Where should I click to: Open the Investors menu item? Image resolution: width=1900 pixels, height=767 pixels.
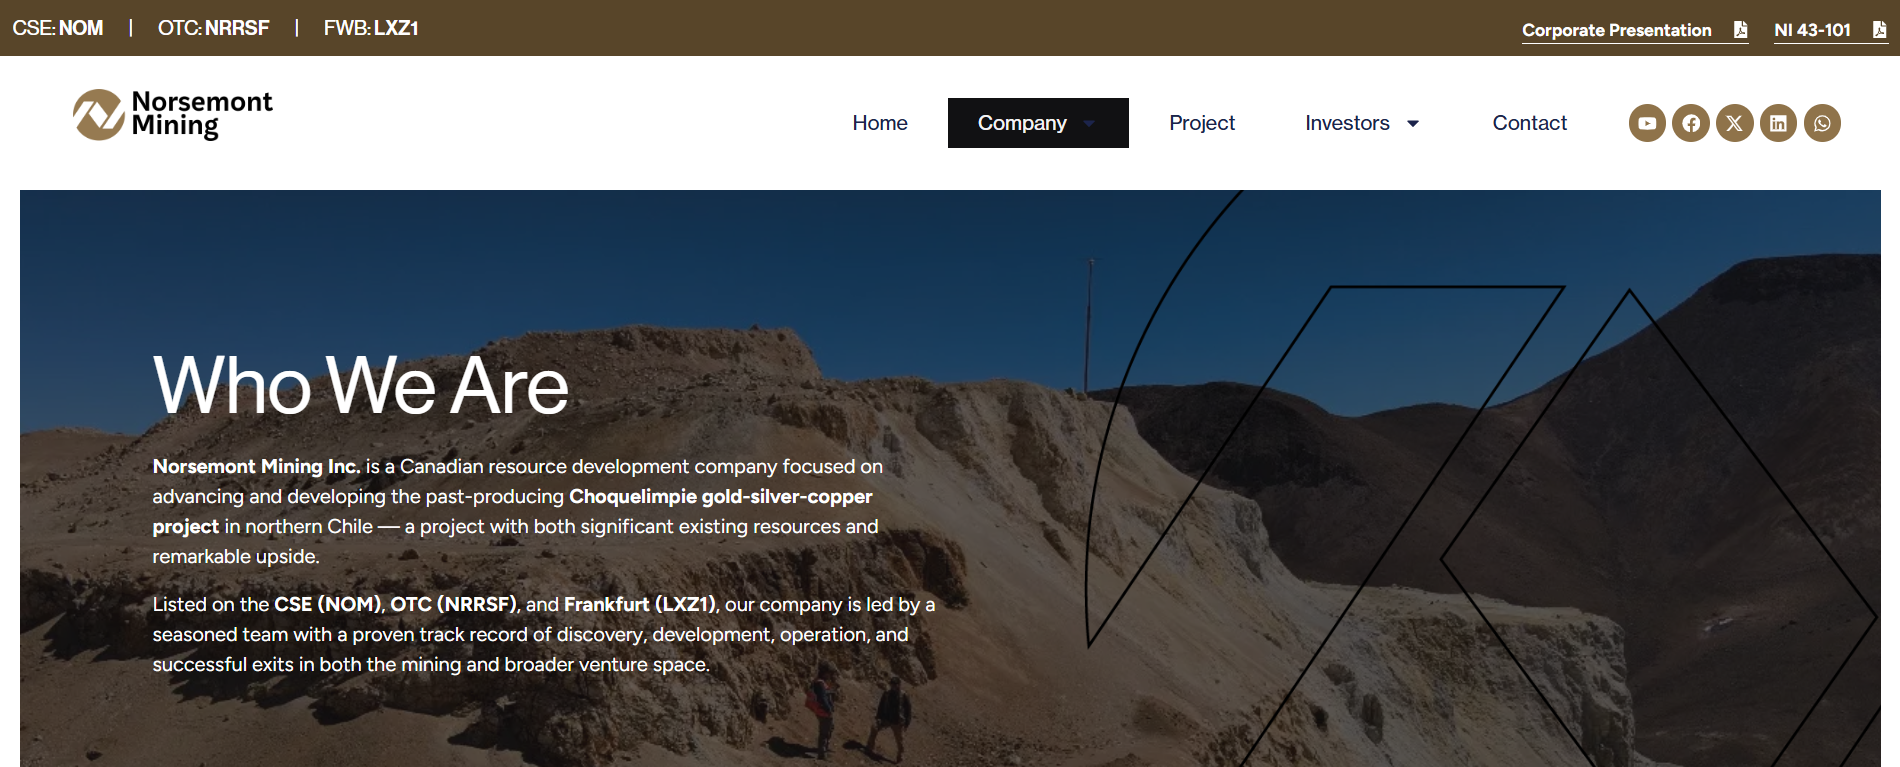pos(1347,123)
